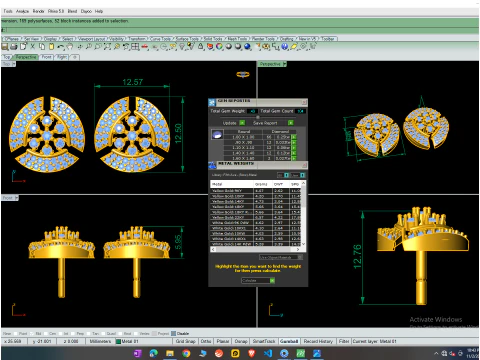This screenshot has width=480, height=360.
Task: Toggle the Perp osnap checkbox
Action: (73, 334)
